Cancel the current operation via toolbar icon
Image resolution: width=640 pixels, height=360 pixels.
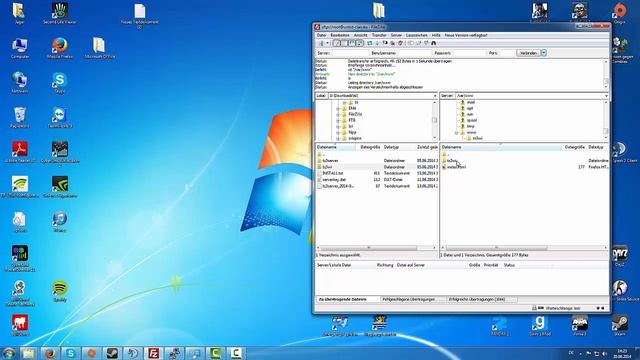[385, 43]
